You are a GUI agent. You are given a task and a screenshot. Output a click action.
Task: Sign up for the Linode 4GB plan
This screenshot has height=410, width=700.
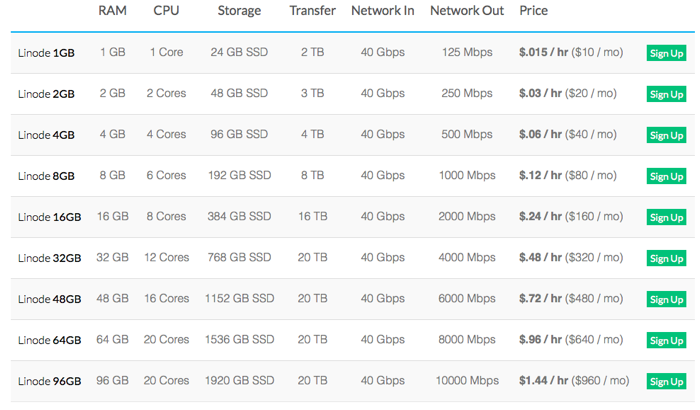pos(666,135)
